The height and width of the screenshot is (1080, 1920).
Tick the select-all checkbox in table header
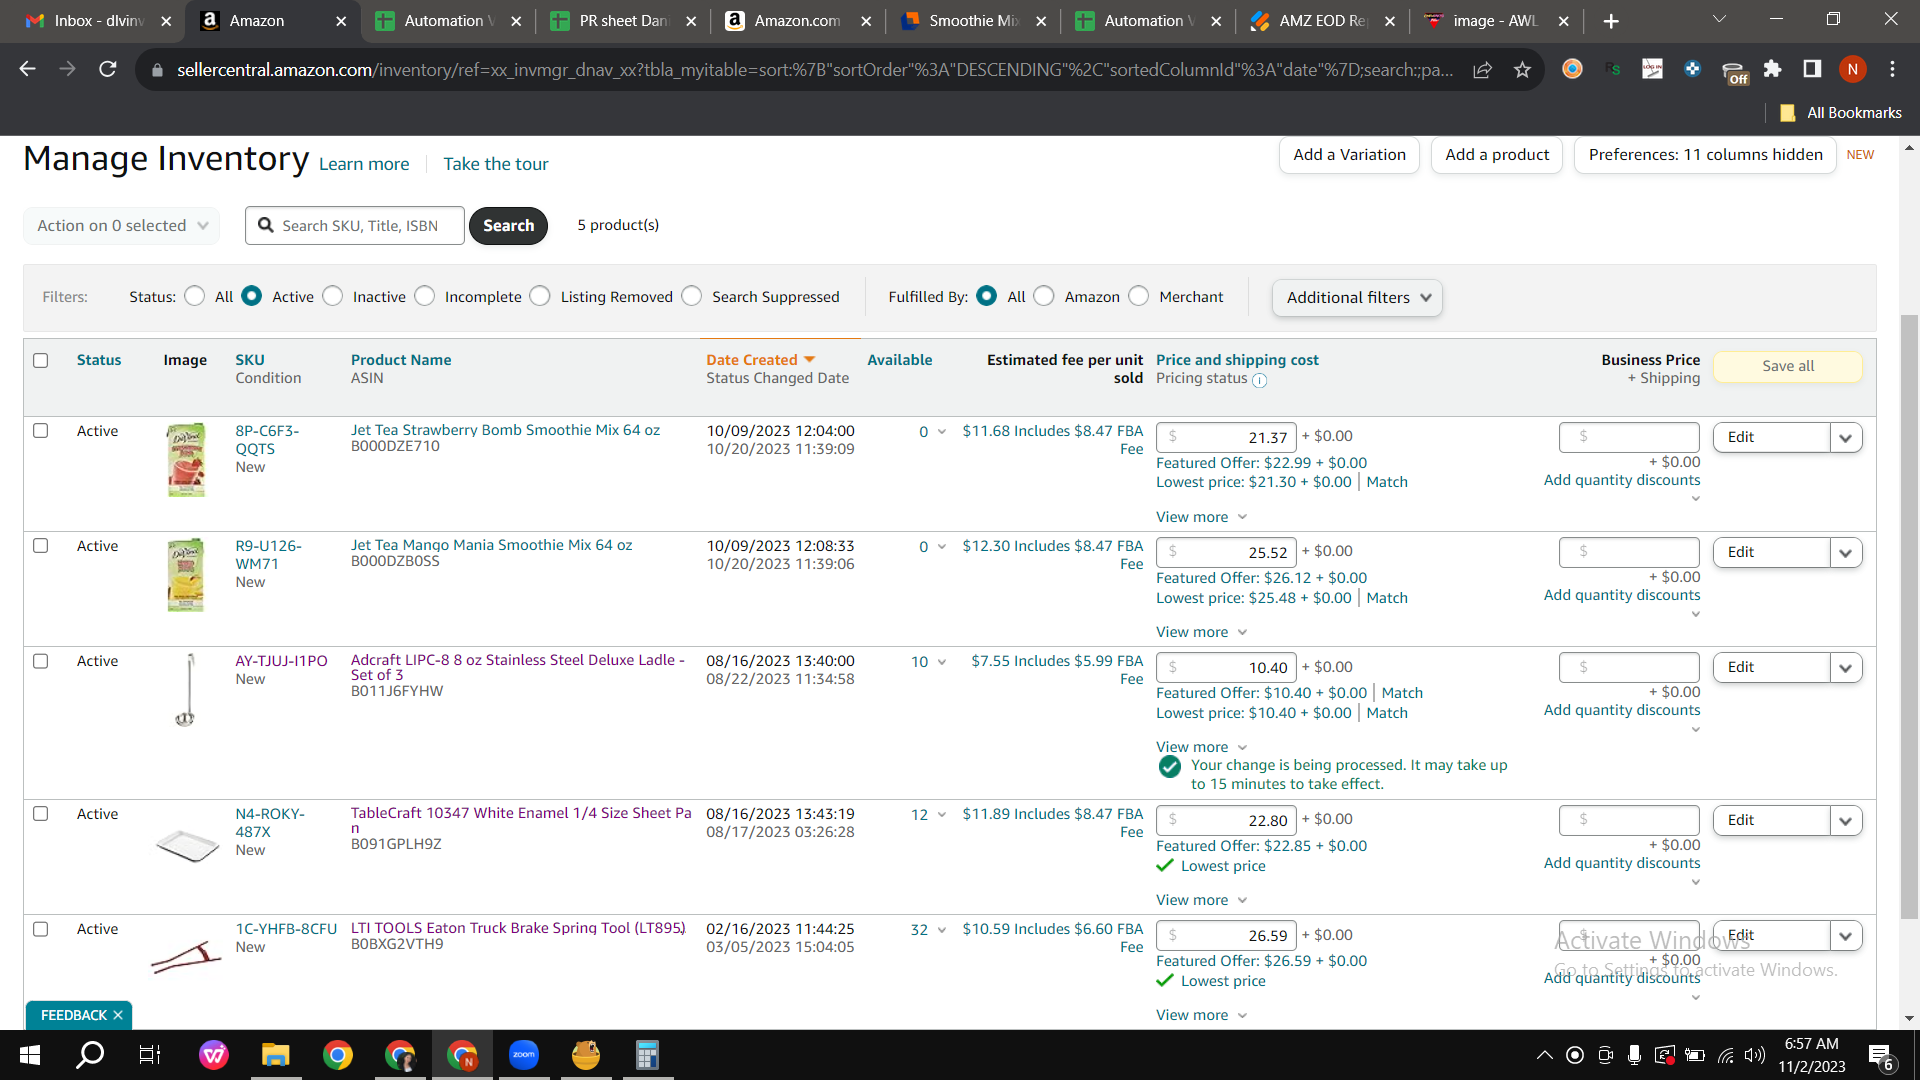[x=41, y=360]
